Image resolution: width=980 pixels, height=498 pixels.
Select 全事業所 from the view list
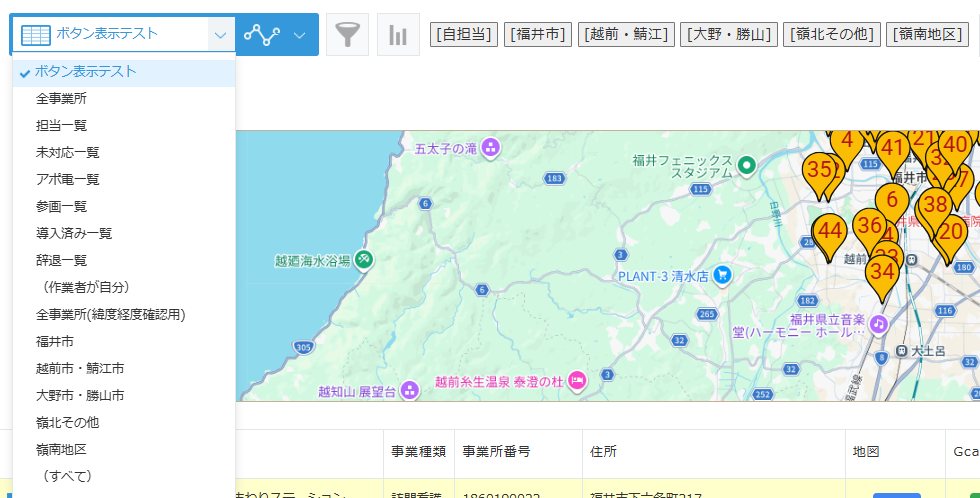(61, 99)
